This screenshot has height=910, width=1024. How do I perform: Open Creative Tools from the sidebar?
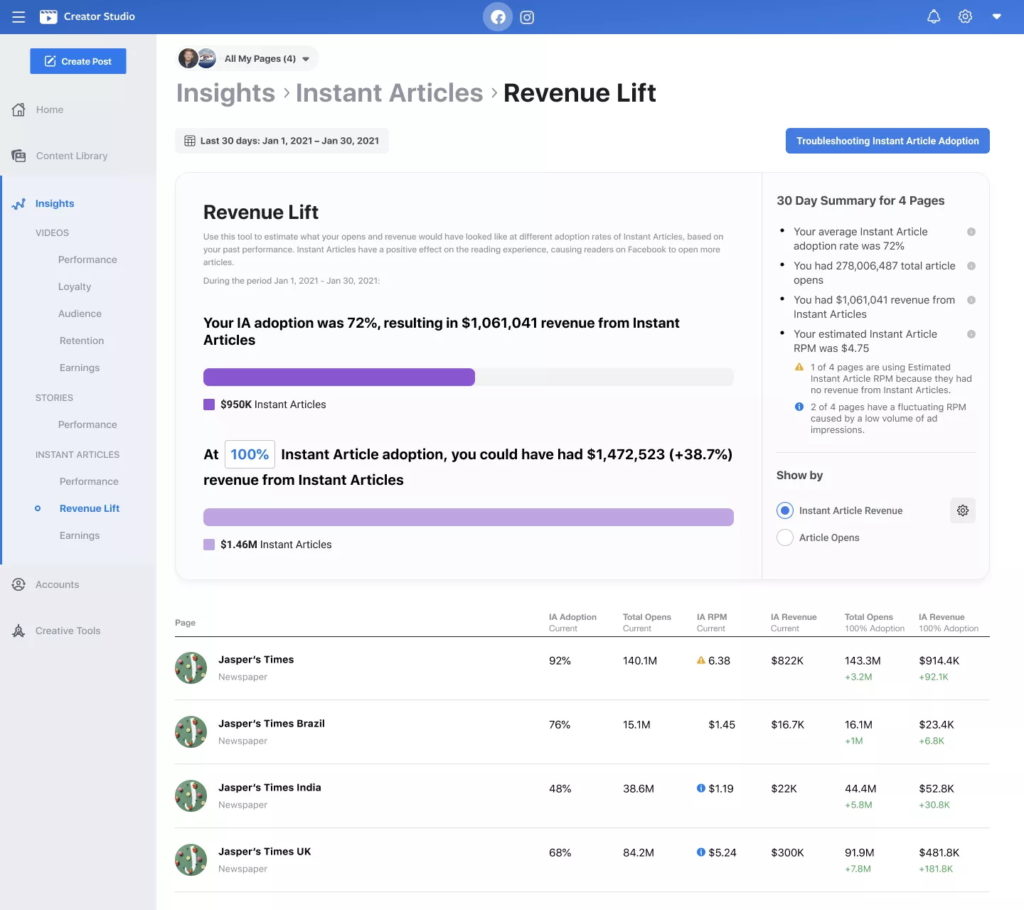(58, 630)
